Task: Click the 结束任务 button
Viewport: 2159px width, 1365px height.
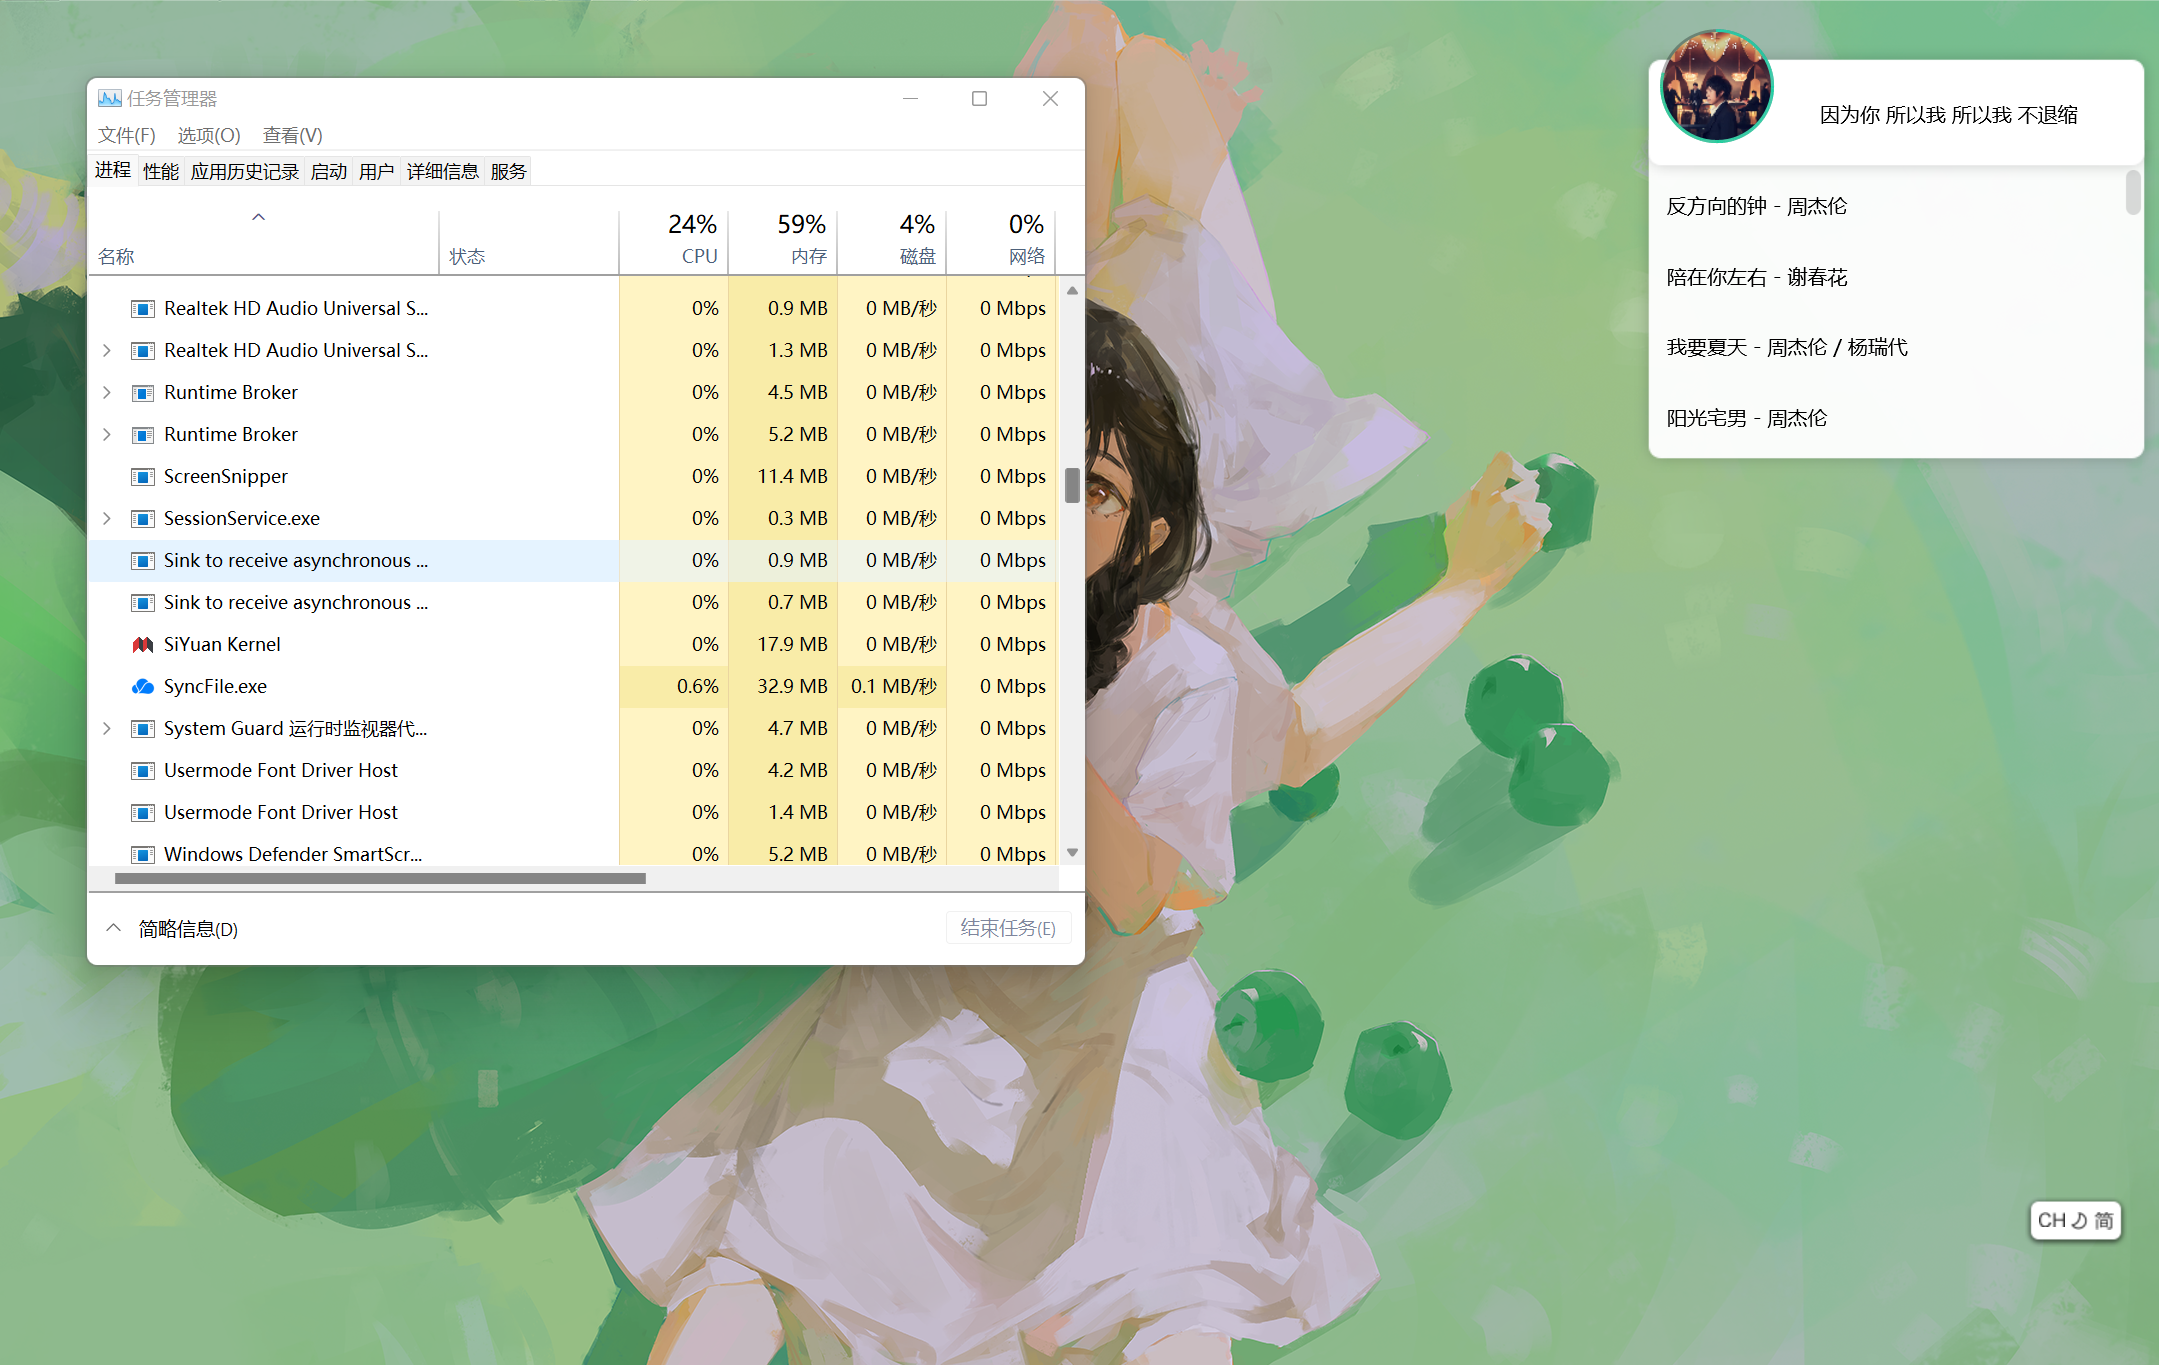Action: point(1007,928)
